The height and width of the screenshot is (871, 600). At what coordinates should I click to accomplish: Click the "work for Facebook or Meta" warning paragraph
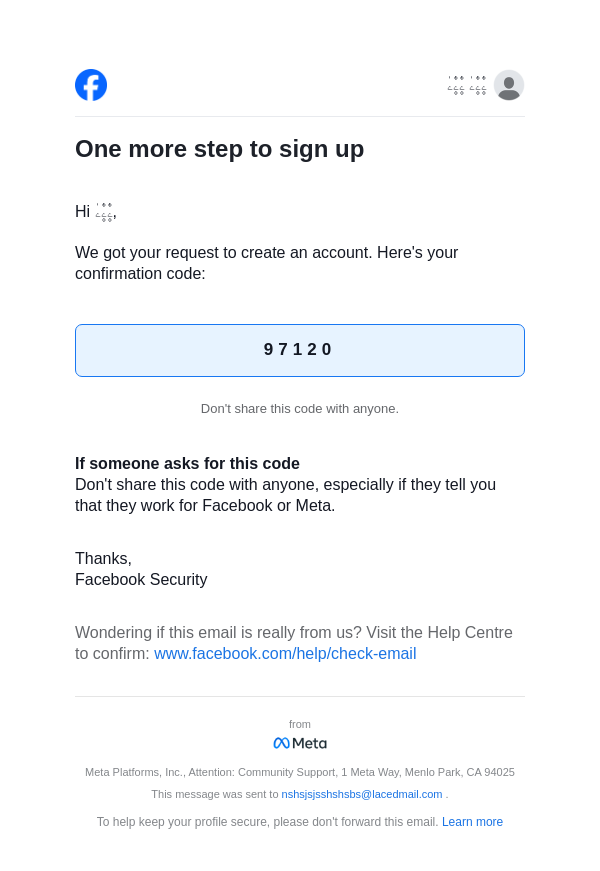285,495
